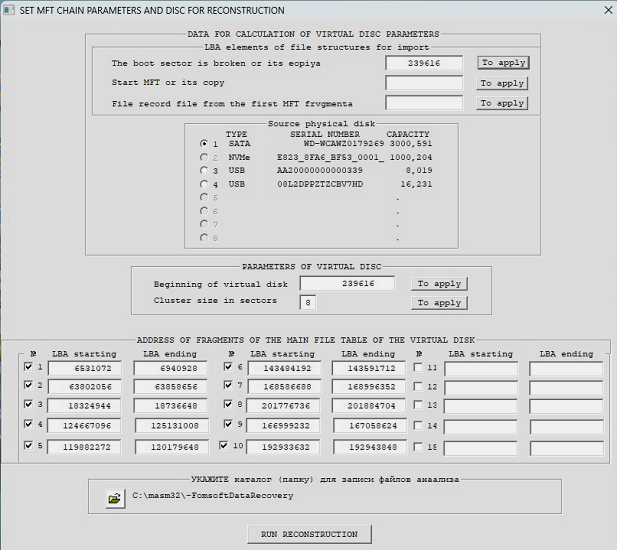
Task: Edit fragment 10 LBA starting 192933632
Action: coord(283,447)
